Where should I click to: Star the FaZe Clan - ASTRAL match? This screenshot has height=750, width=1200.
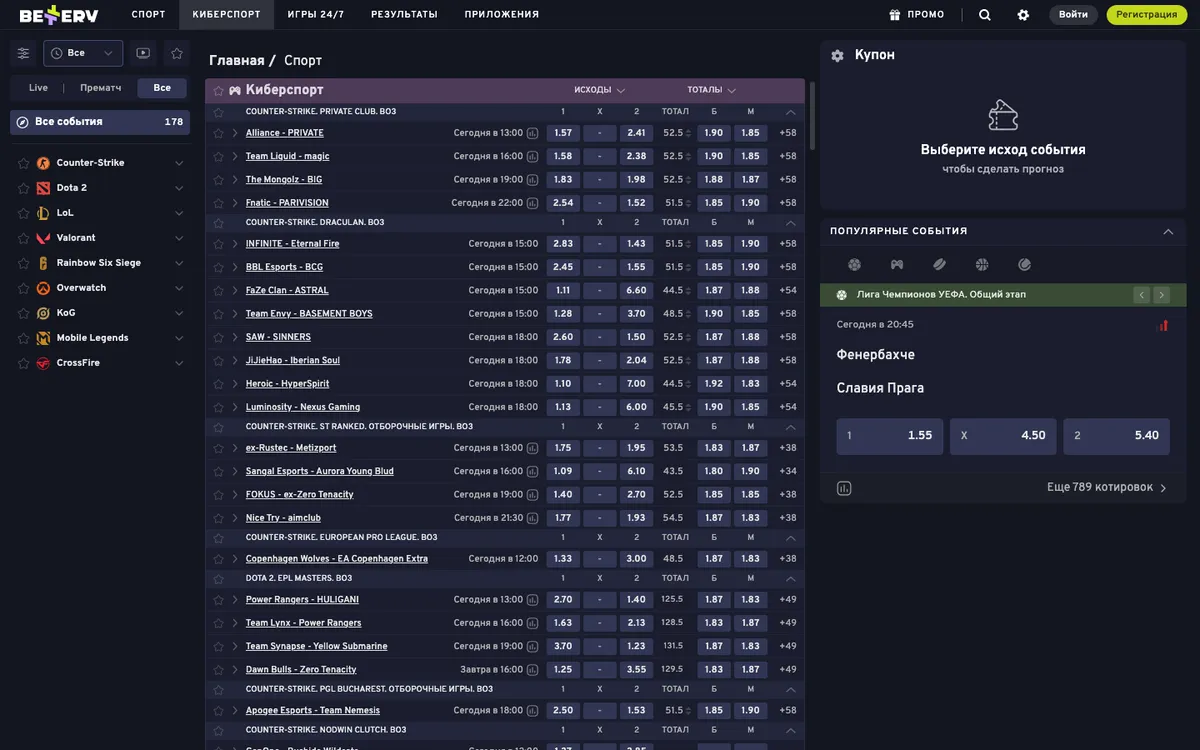tap(218, 291)
